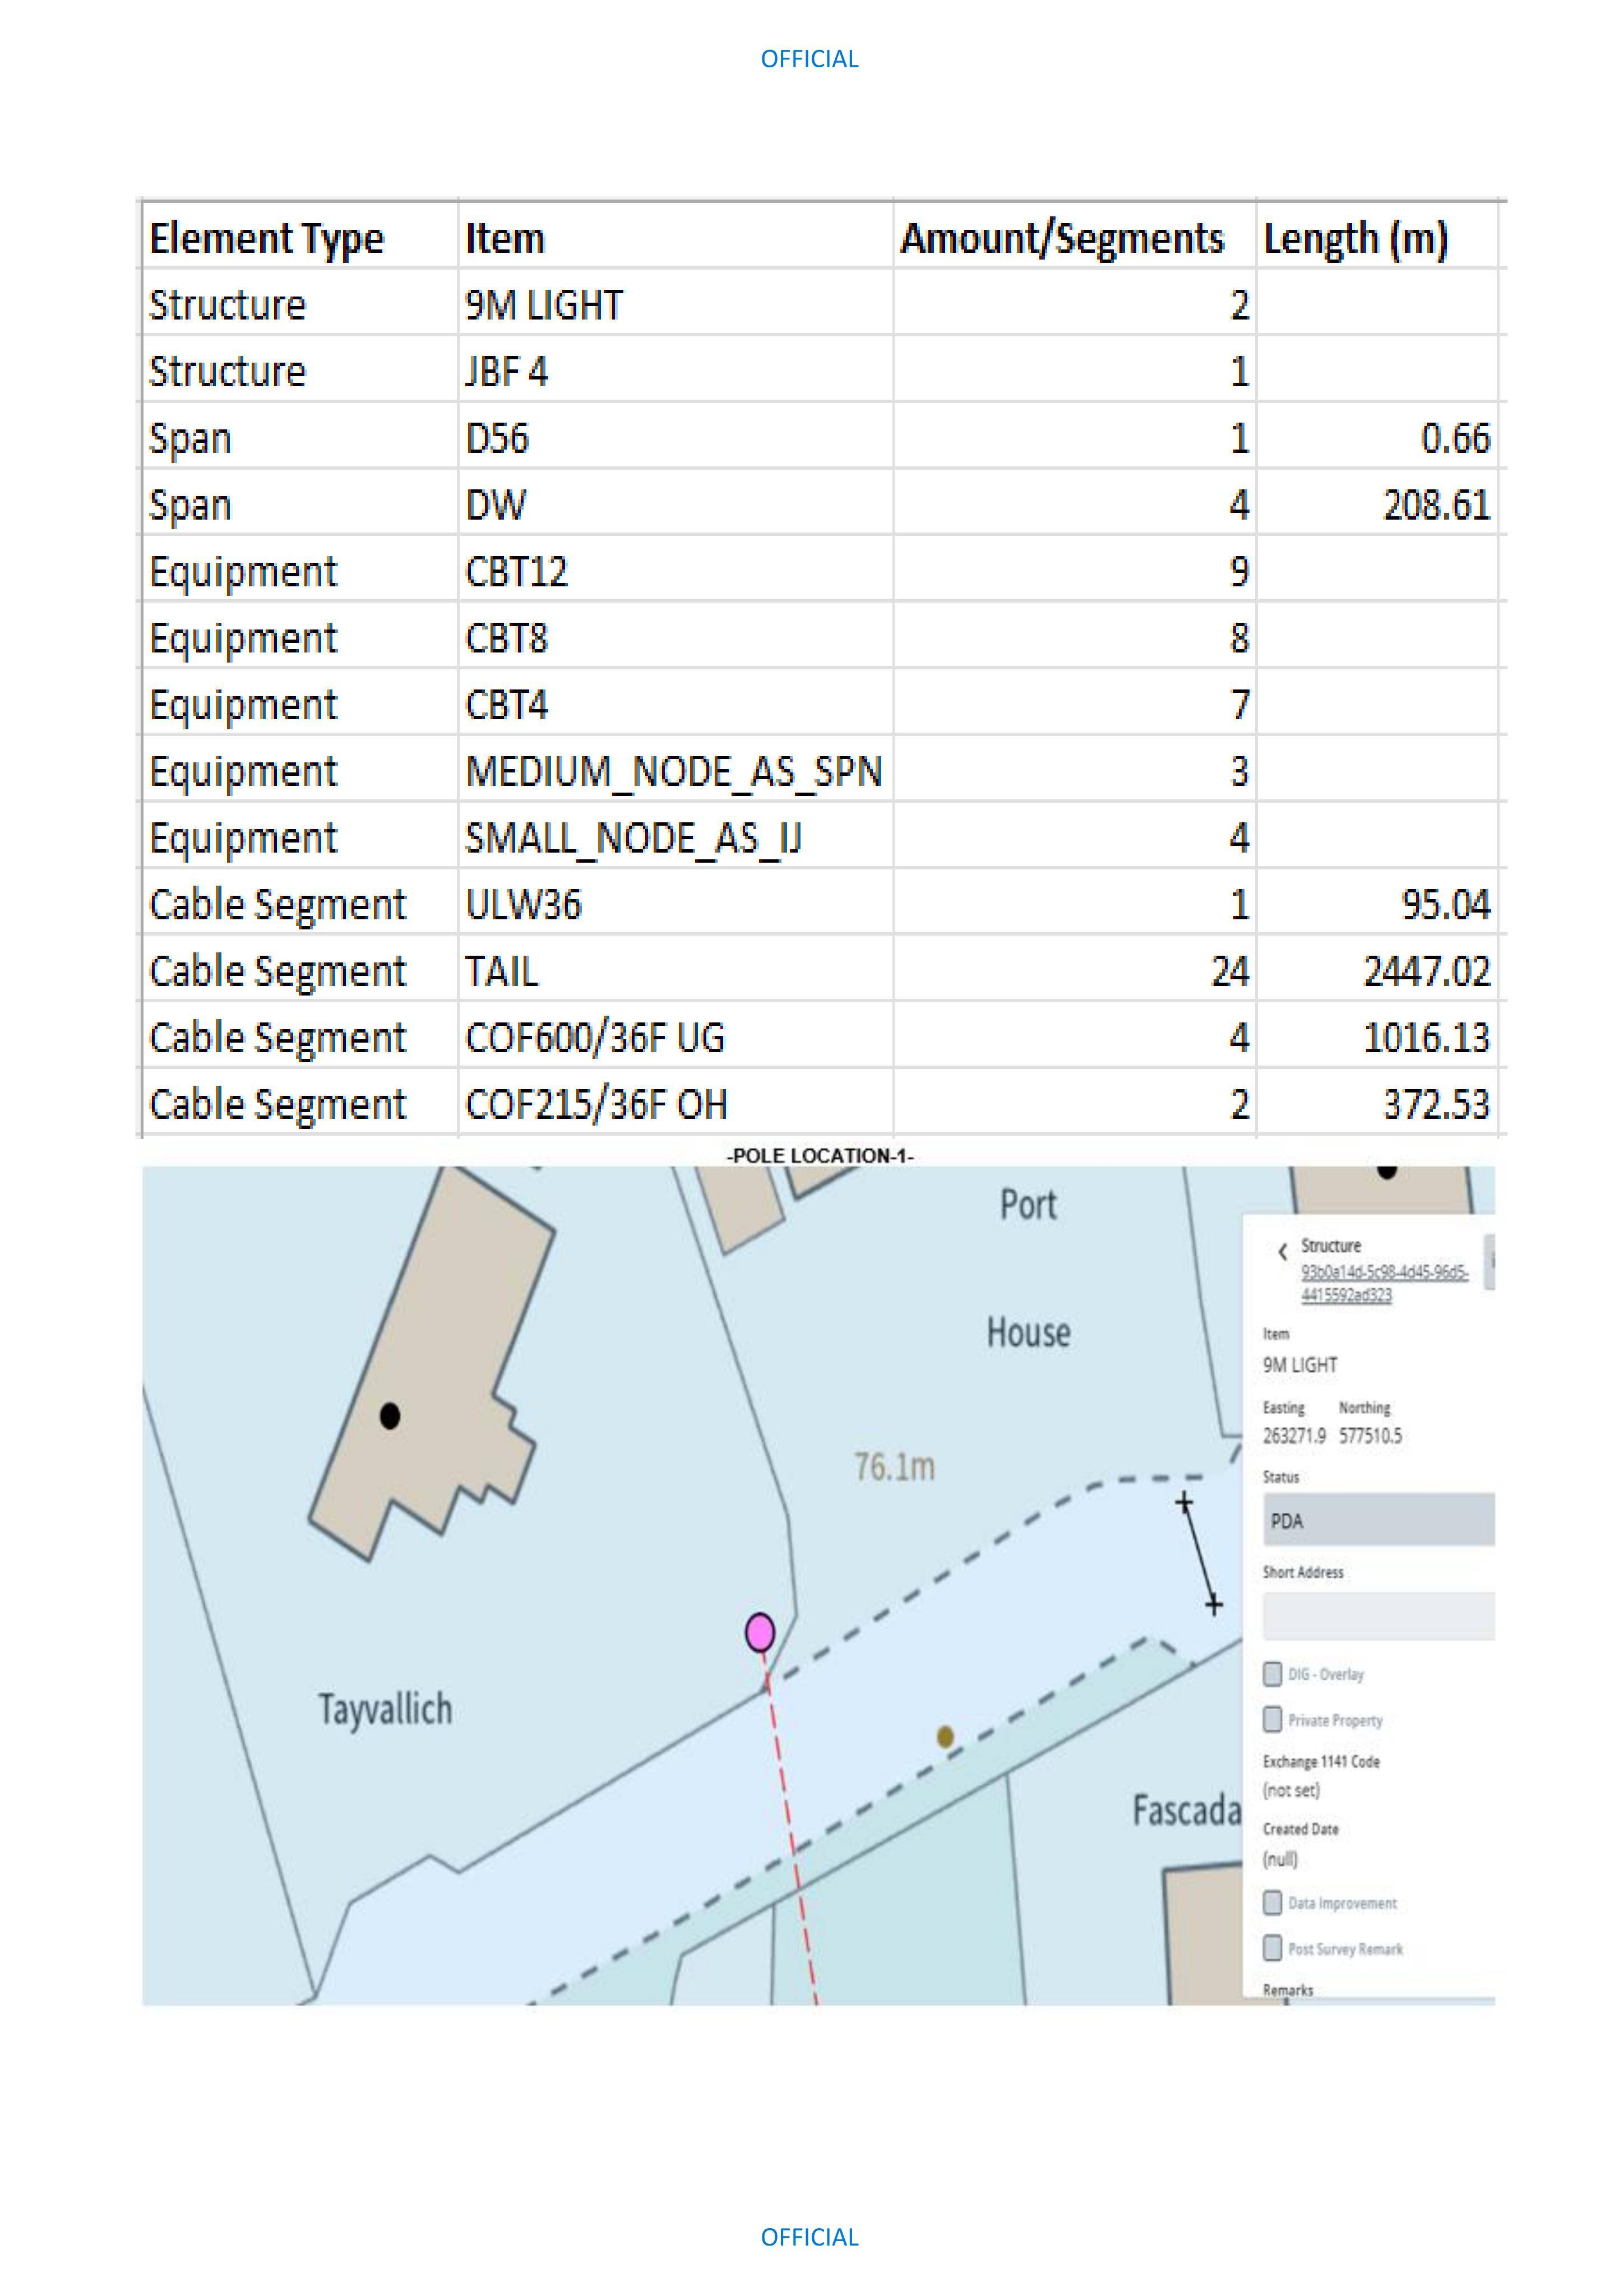This screenshot has height=2296, width=1624.
Task: Click the Fascada map label
Action: tap(1186, 1810)
